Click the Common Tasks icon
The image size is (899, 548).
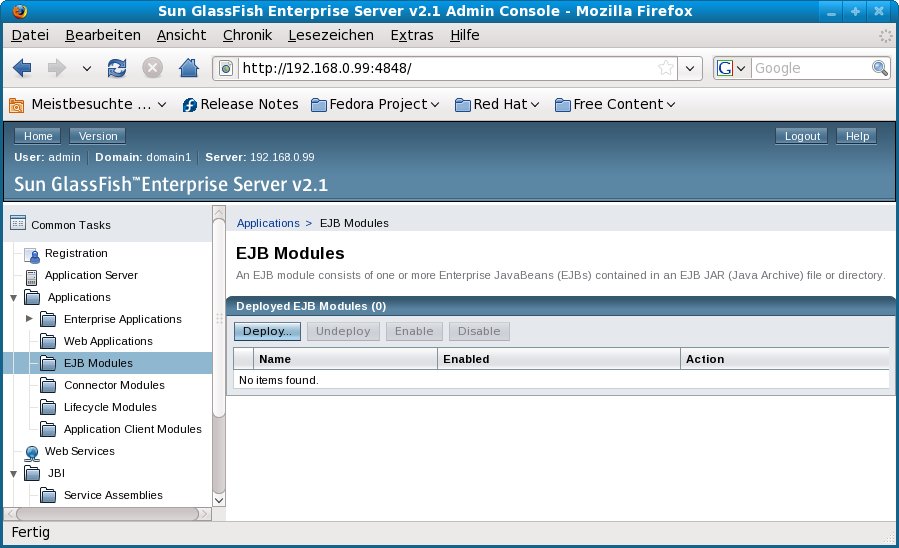pos(18,224)
